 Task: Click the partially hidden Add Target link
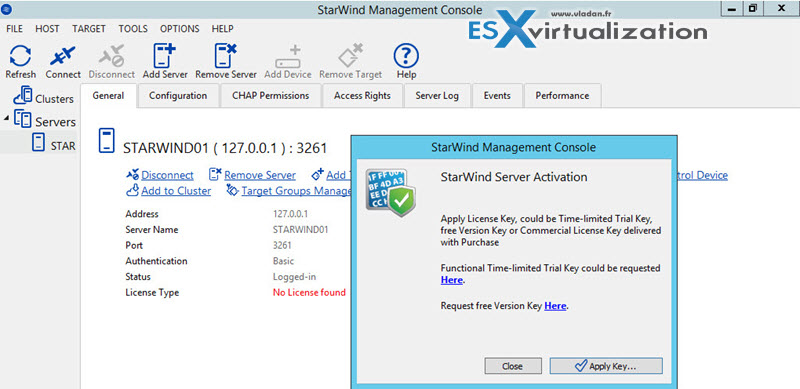coord(338,175)
